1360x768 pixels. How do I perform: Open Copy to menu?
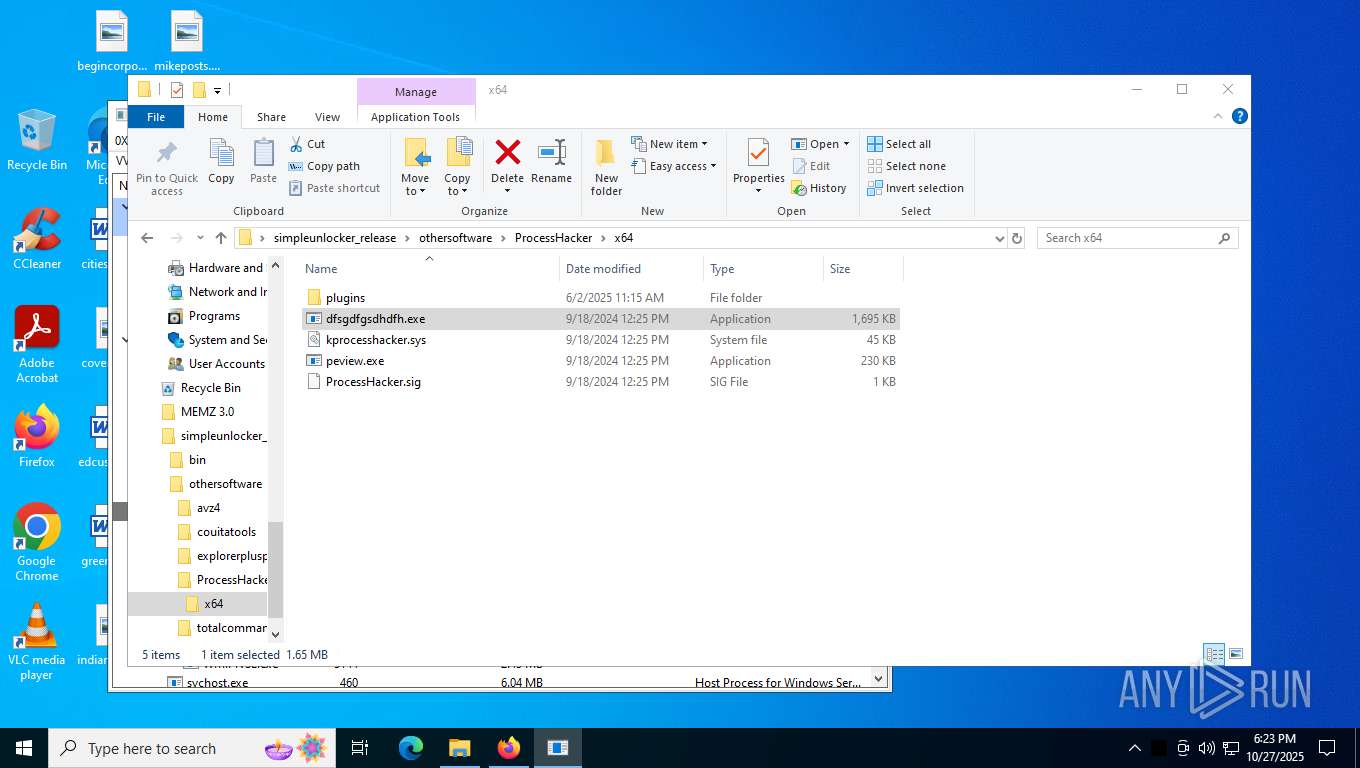(457, 167)
